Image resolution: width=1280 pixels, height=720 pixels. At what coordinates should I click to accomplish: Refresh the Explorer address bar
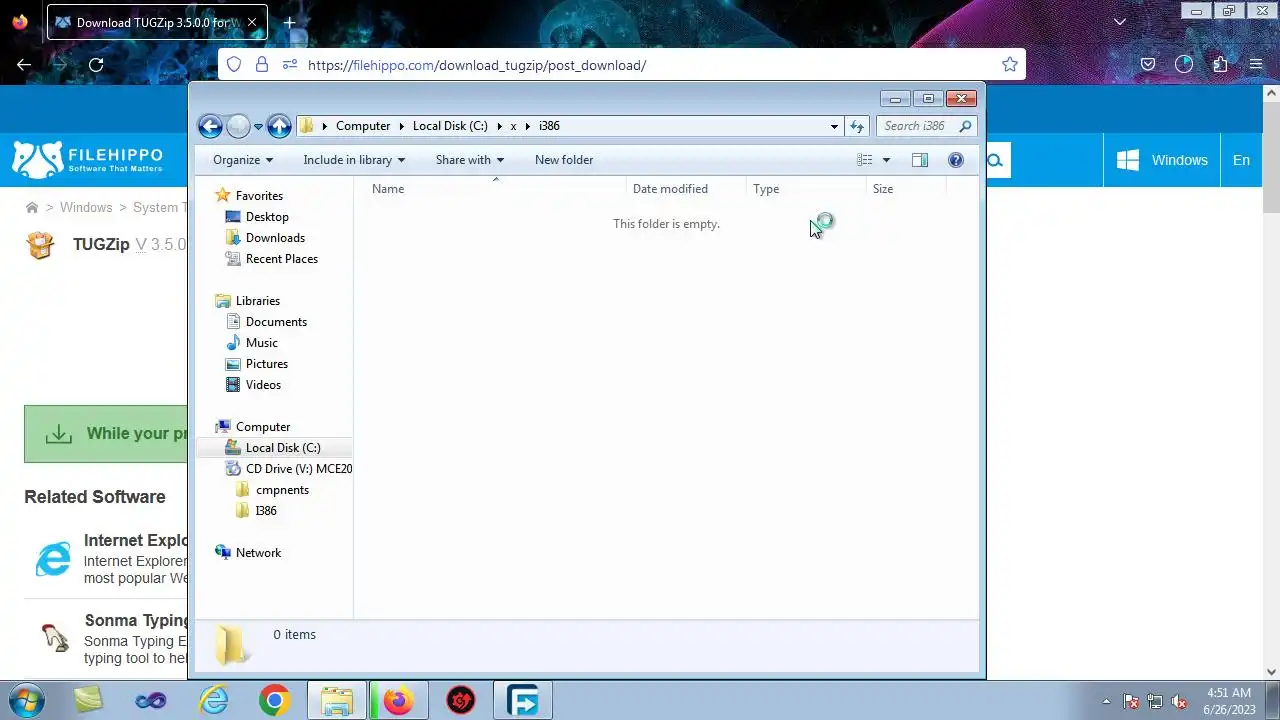857,126
